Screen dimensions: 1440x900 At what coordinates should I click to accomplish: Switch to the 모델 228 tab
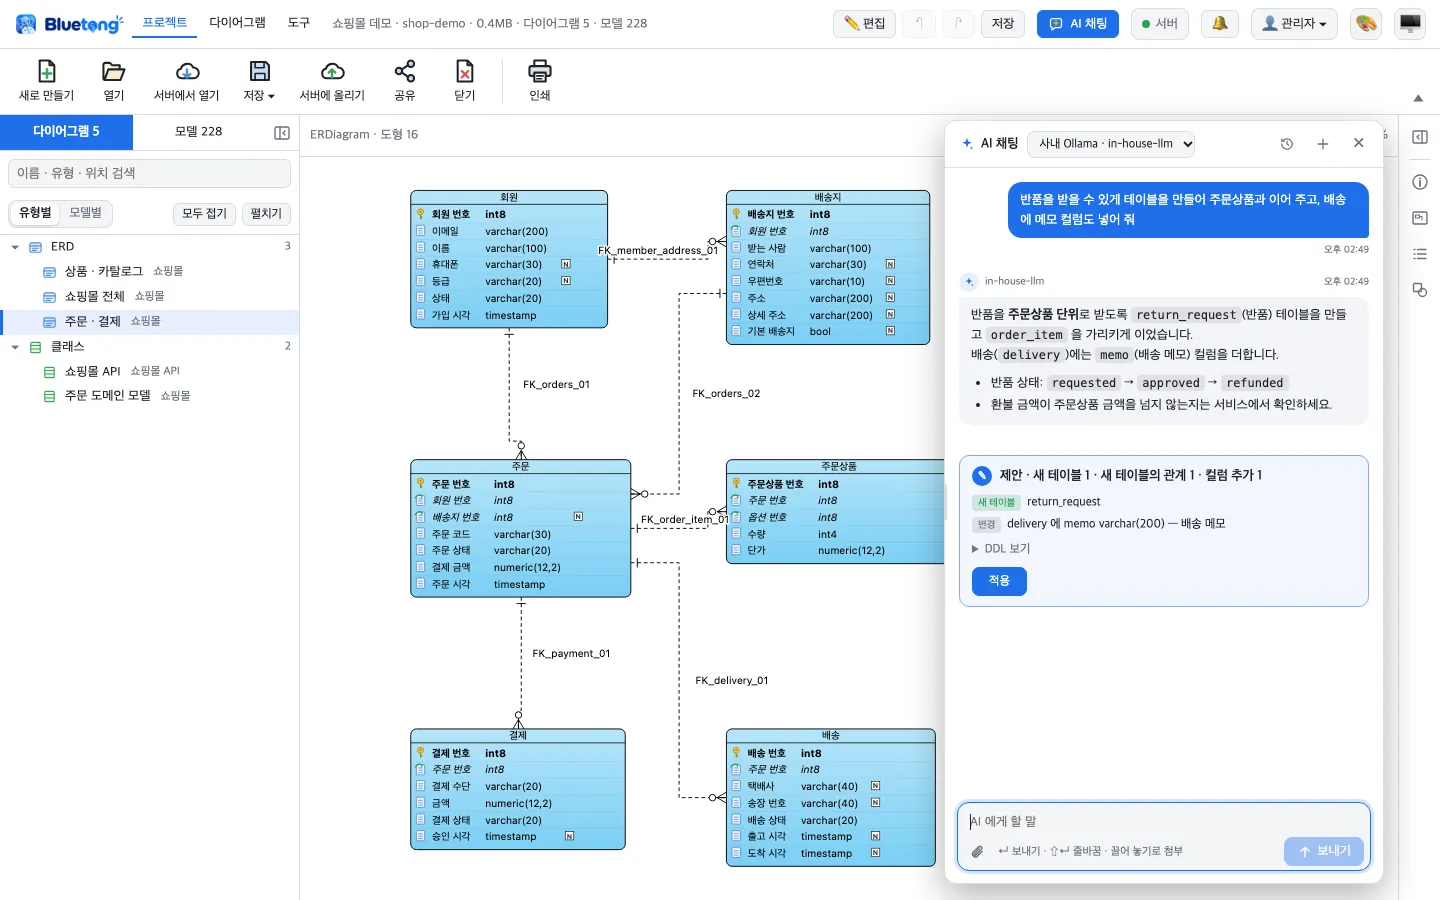click(x=199, y=132)
